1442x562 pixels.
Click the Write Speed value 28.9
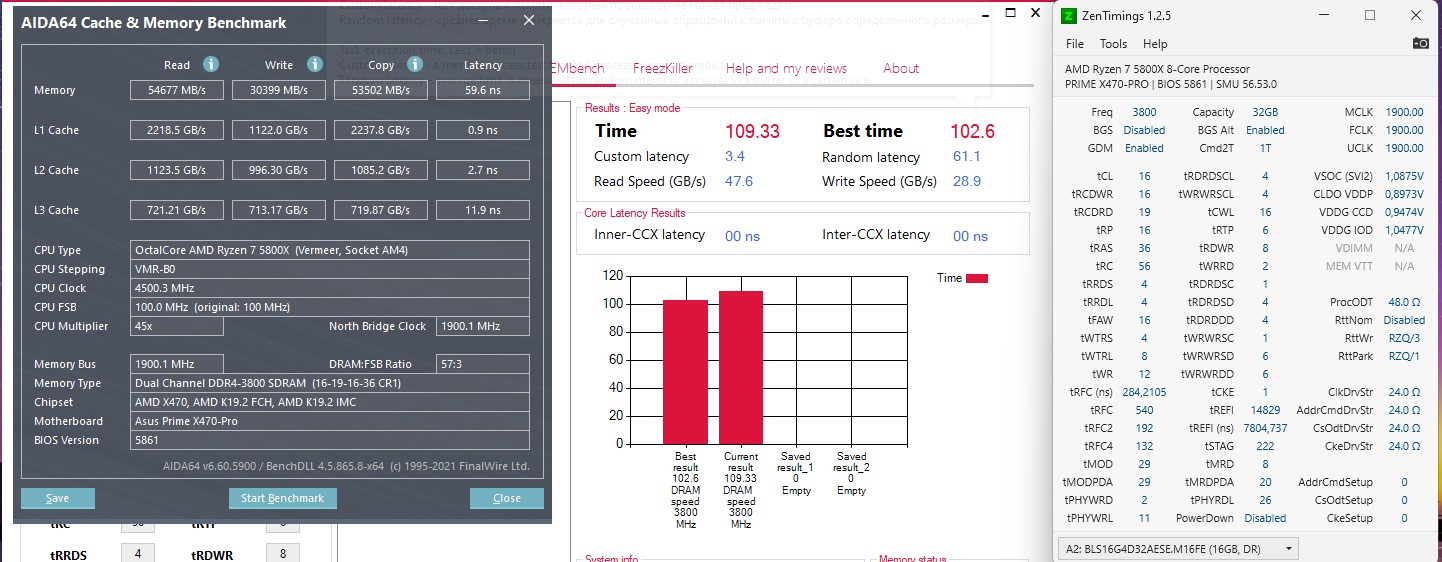pyautogui.click(x=967, y=181)
